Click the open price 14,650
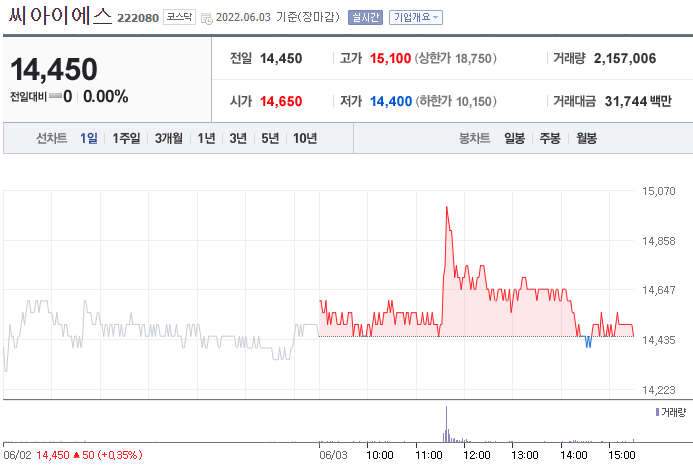Viewport: 693px width, 470px height. 281,101
